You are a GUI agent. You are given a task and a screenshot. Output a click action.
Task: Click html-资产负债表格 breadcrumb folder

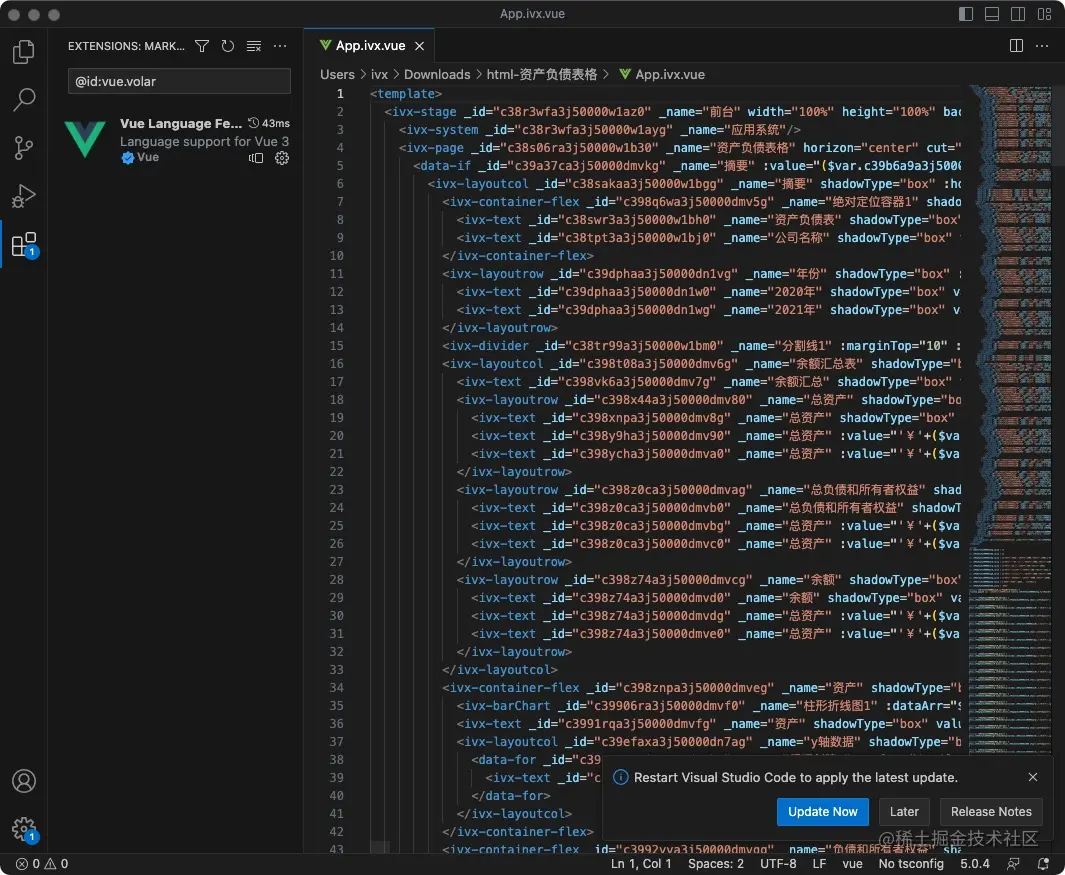point(541,75)
